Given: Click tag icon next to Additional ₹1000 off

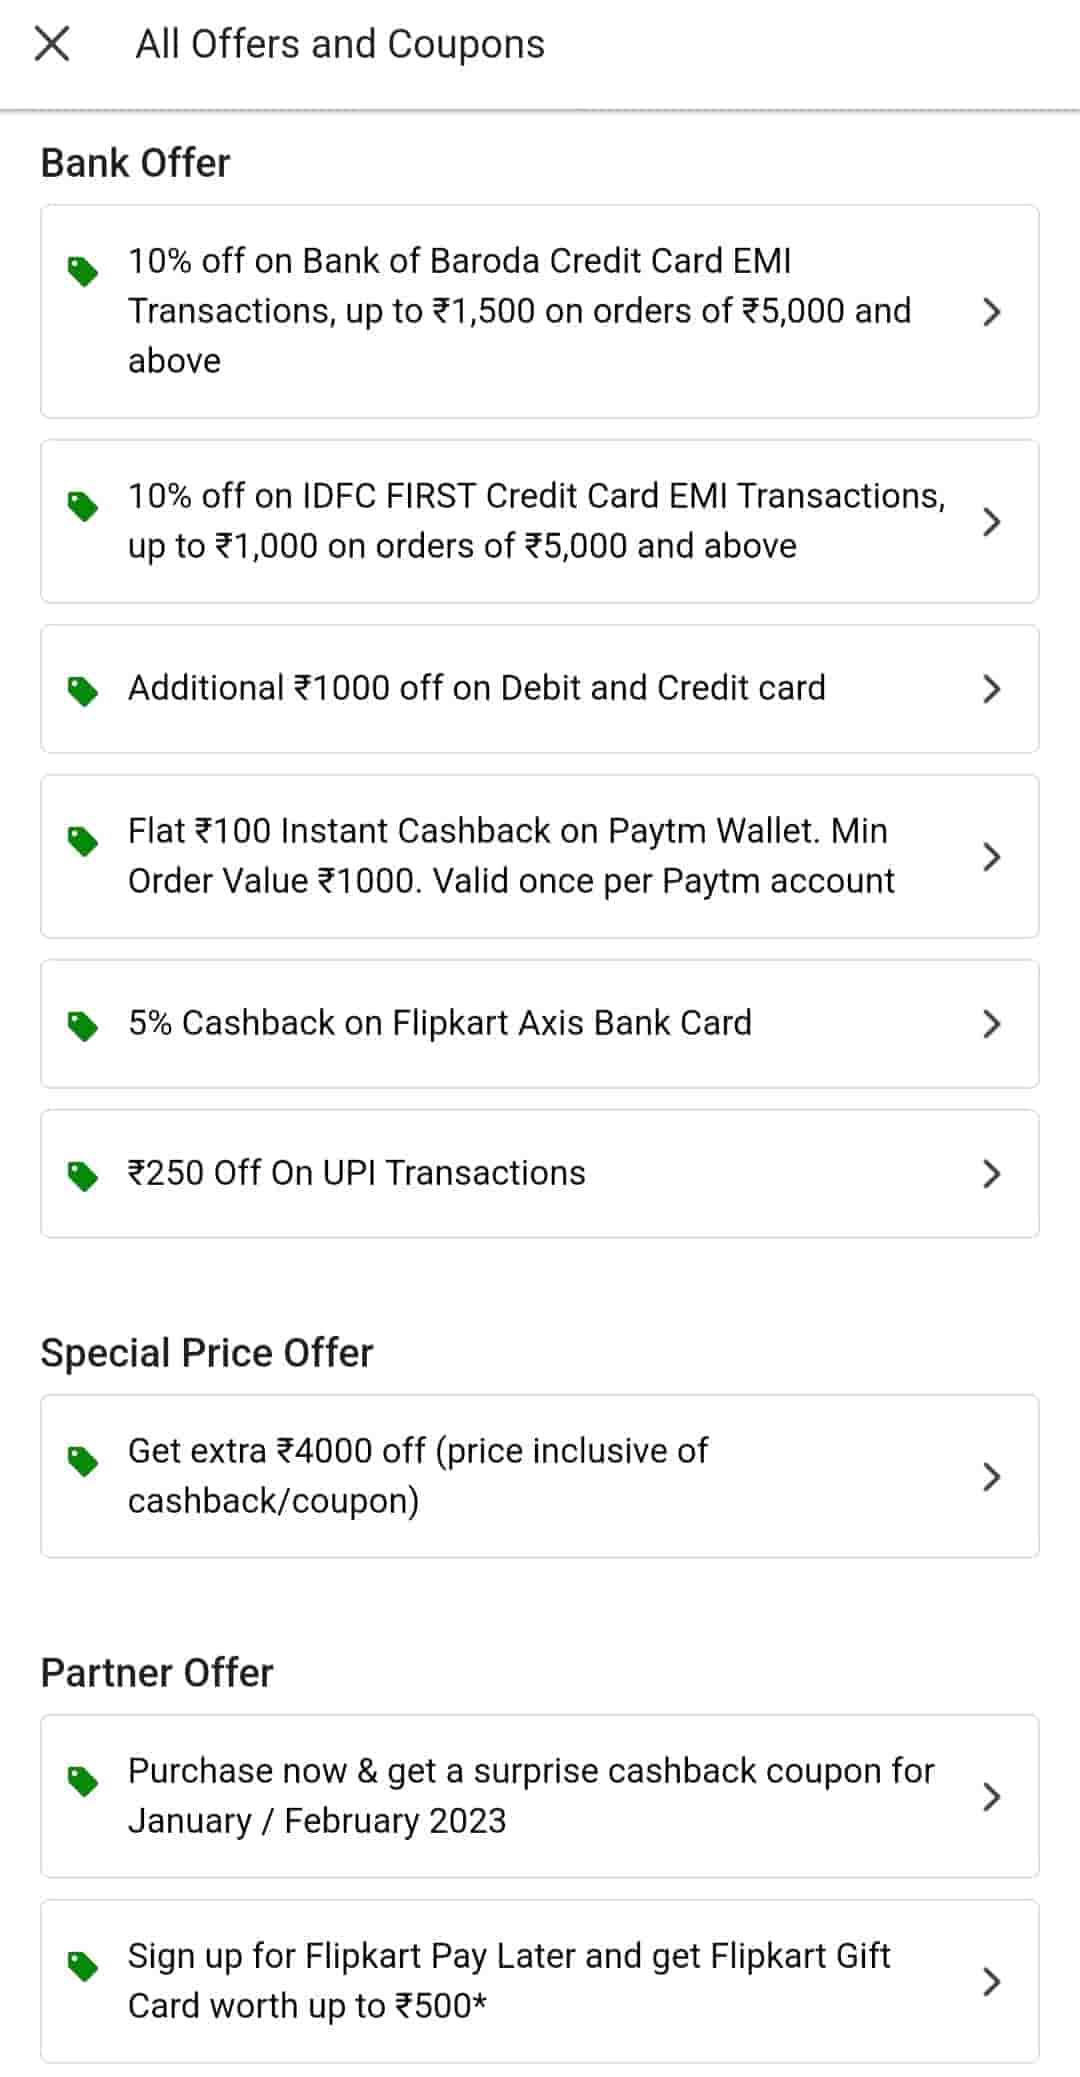Looking at the screenshot, I should pos(83,690).
